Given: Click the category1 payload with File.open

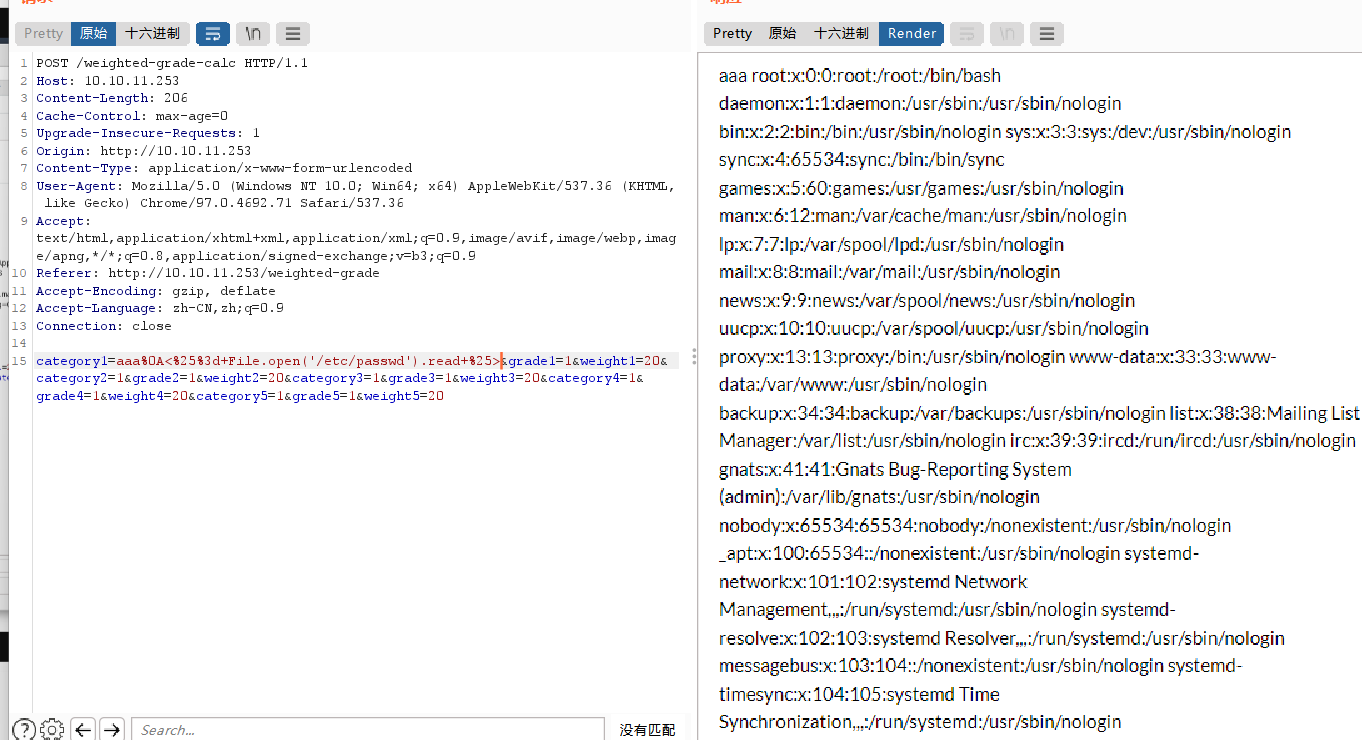Looking at the screenshot, I should pos(268,361).
